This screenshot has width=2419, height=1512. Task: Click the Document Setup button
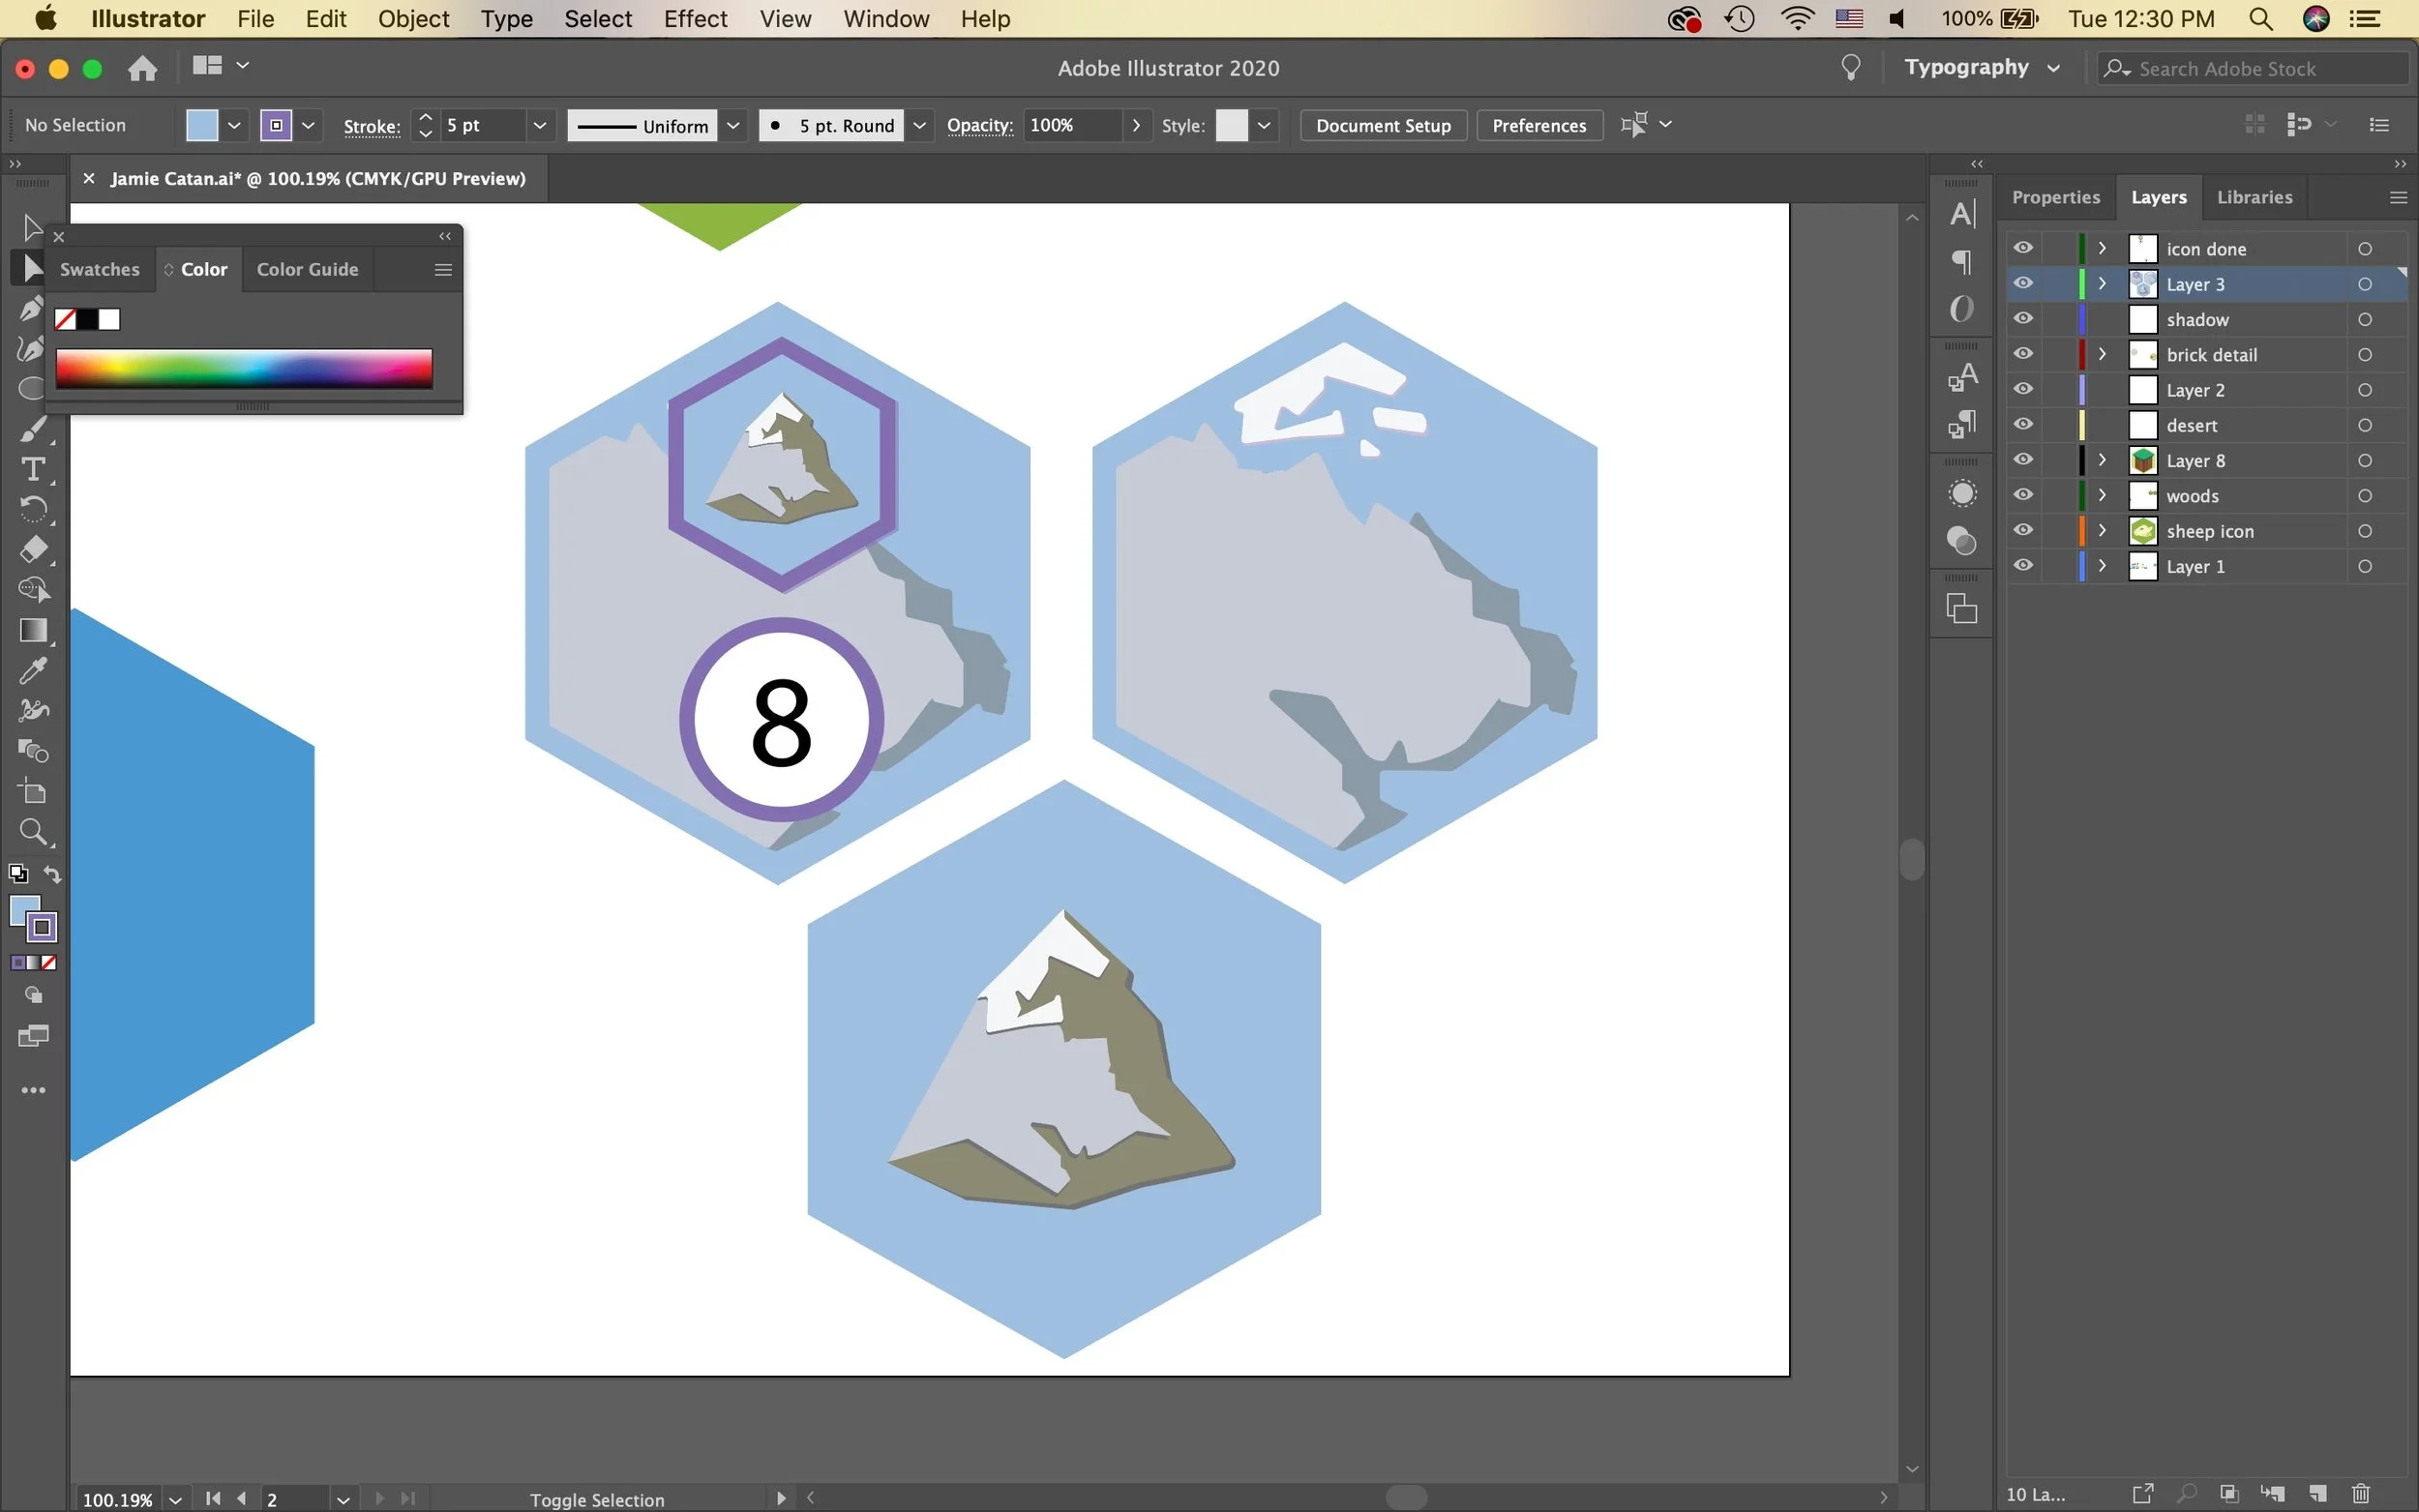[1383, 125]
